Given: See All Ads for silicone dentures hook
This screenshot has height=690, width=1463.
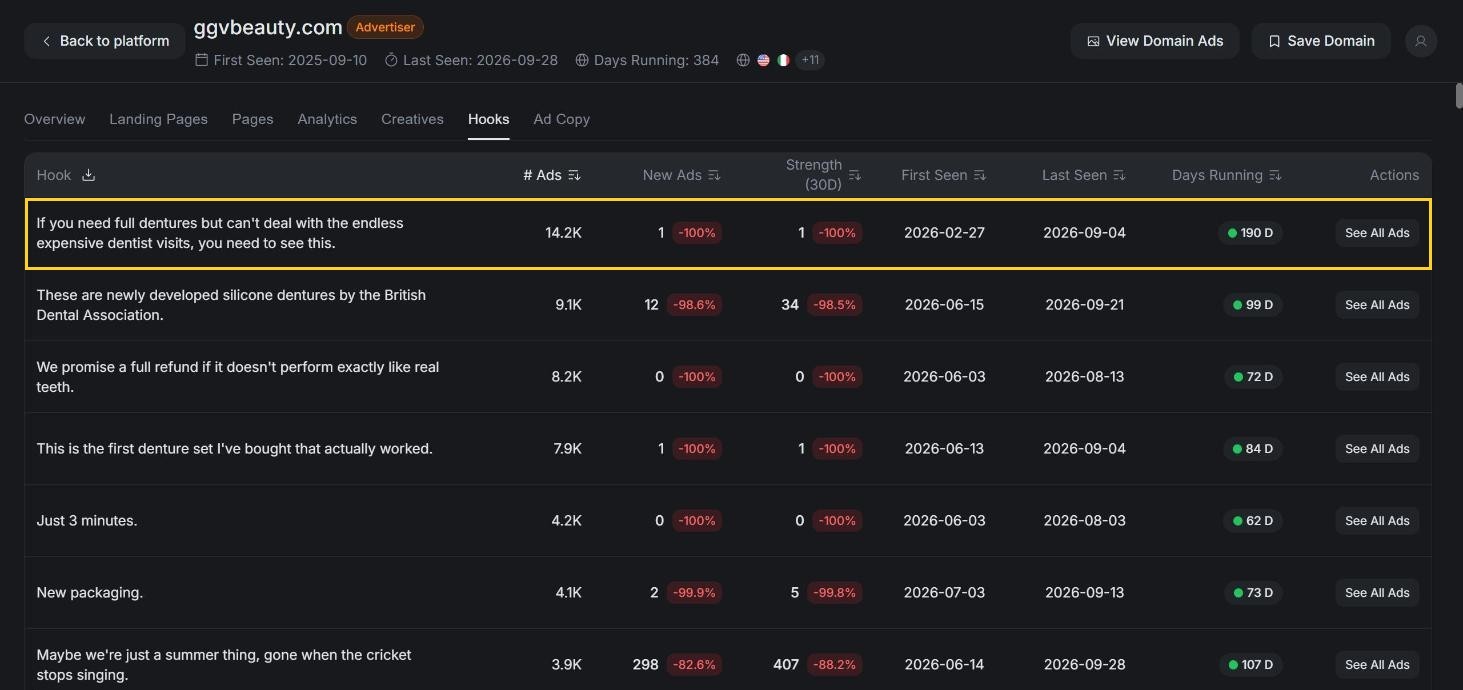Looking at the screenshot, I should pos(1377,305).
